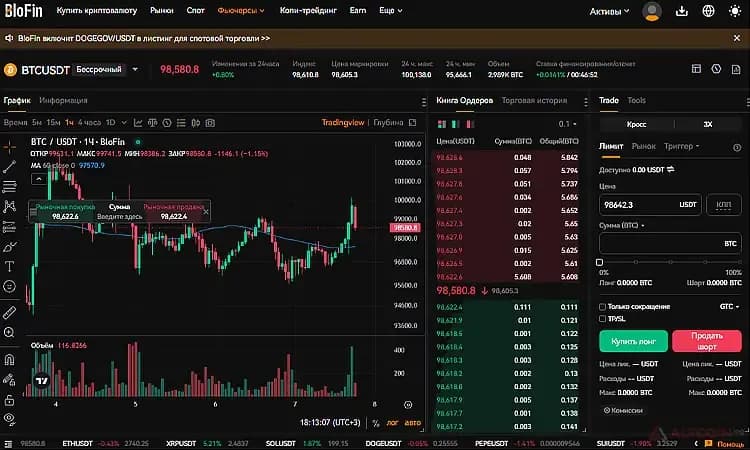
Task: Open the calculator button beside price
Action: pyautogui.click(x=724, y=205)
